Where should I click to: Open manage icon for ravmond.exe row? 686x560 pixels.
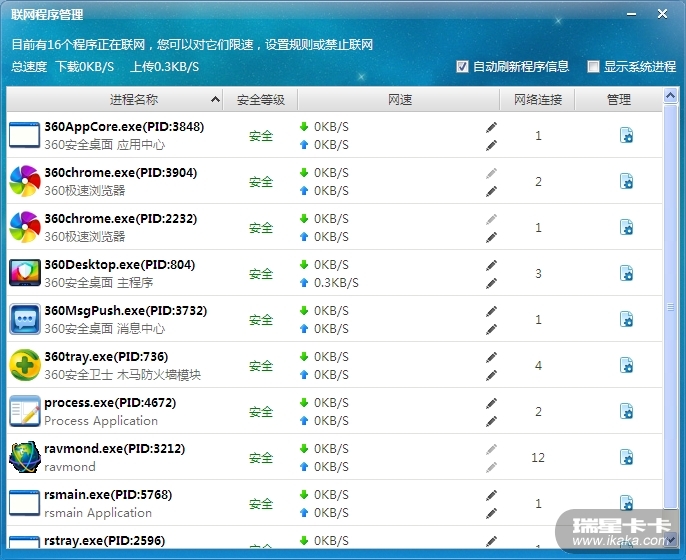[626, 457]
